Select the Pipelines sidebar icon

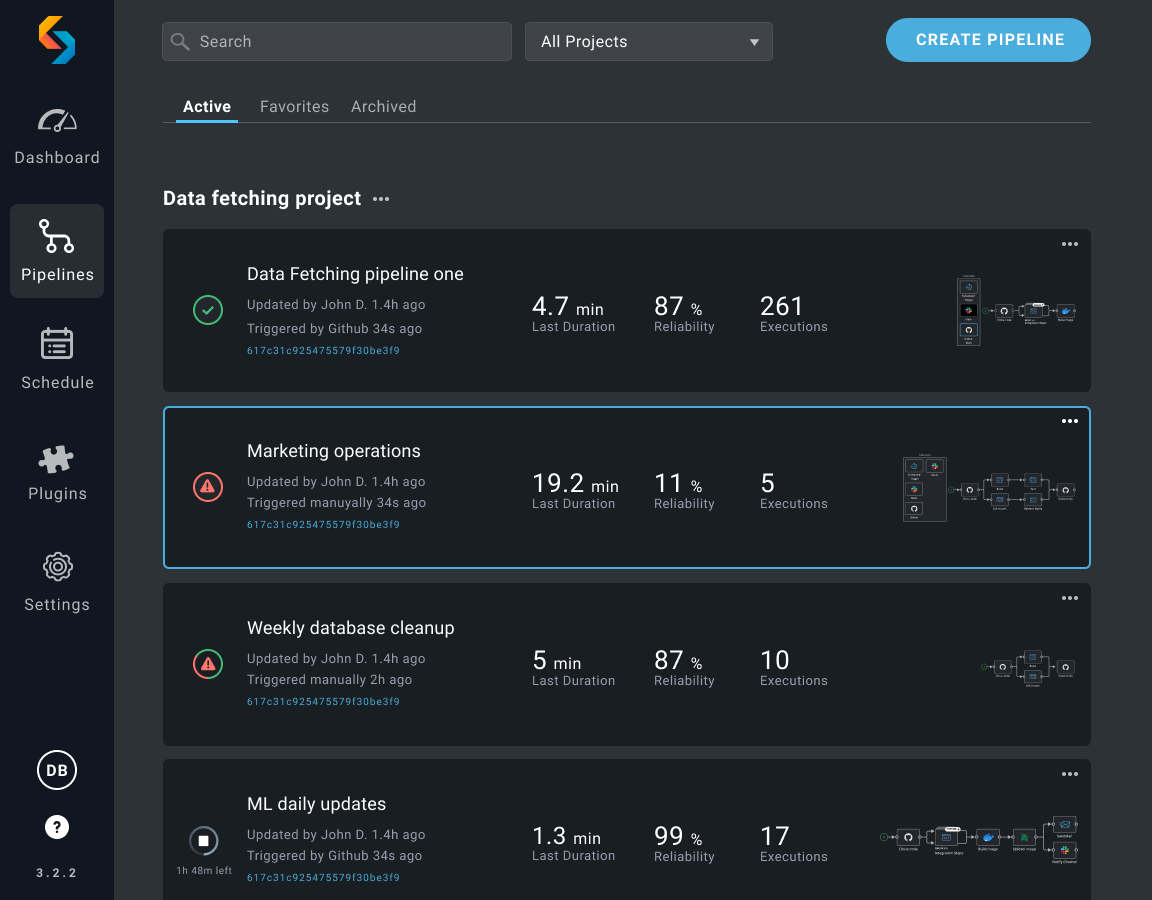(x=57, y=236)
